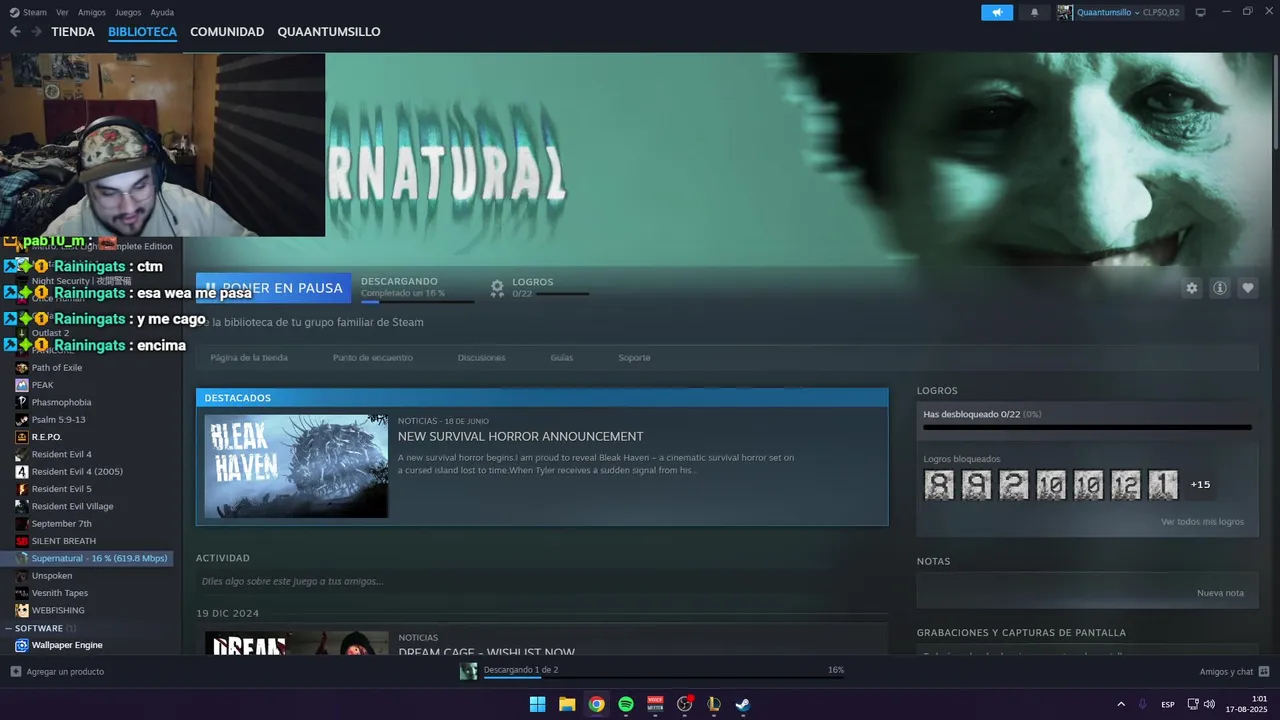
Task: Open the volume control in system tray
Action: coord(1209,704)
